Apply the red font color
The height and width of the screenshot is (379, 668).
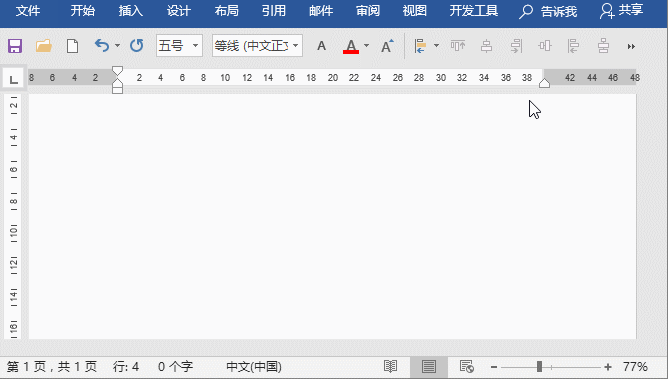tap(351, 46)
